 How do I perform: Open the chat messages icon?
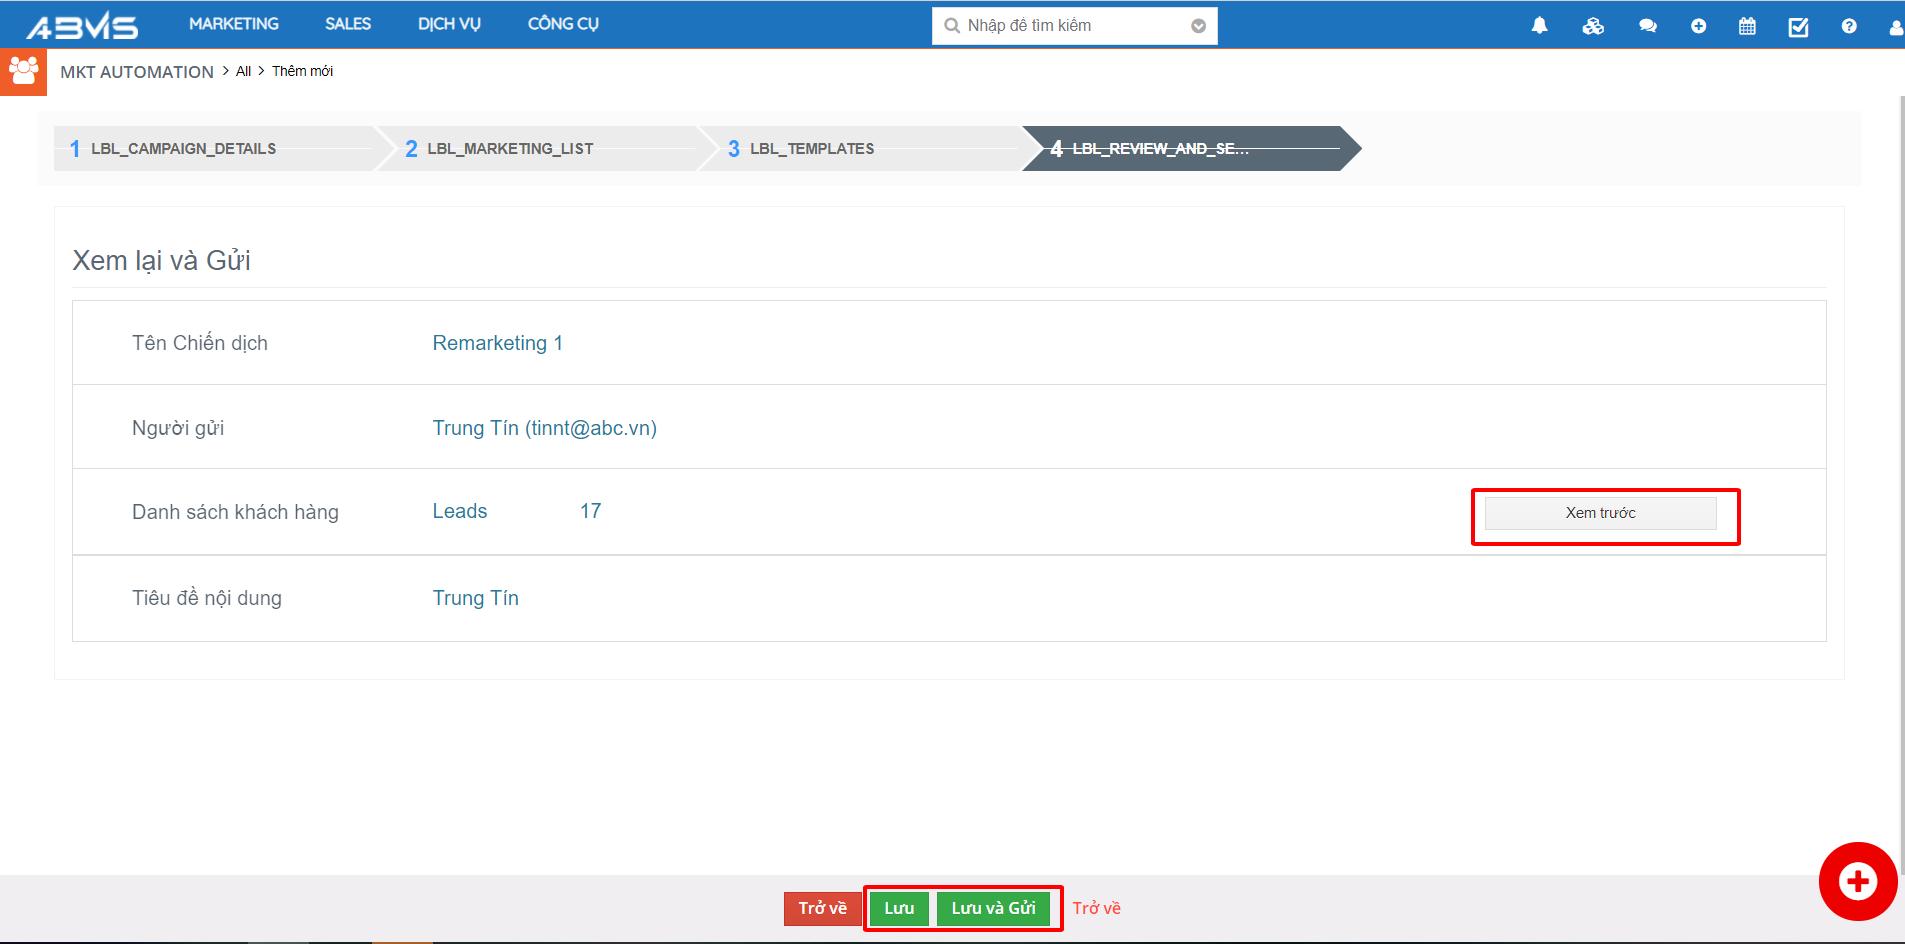click(x=1647, y=26)
